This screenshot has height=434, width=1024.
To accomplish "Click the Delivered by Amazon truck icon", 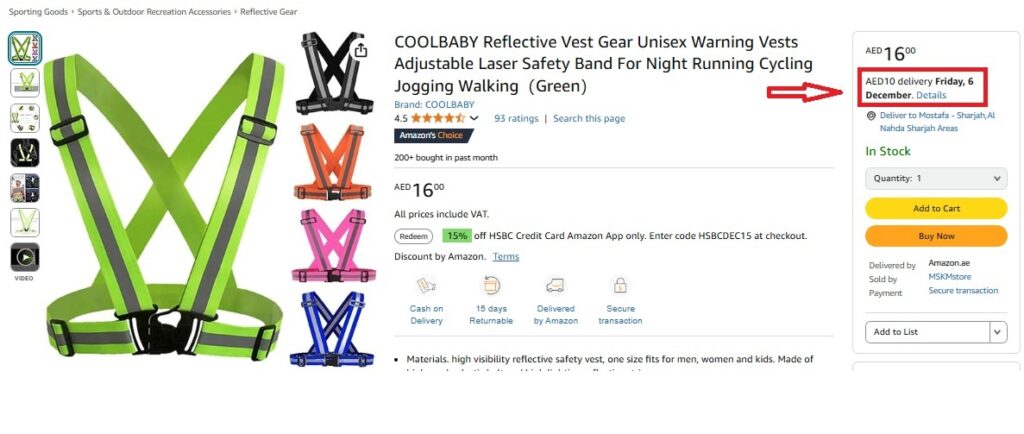I will (x=555, y=286).
